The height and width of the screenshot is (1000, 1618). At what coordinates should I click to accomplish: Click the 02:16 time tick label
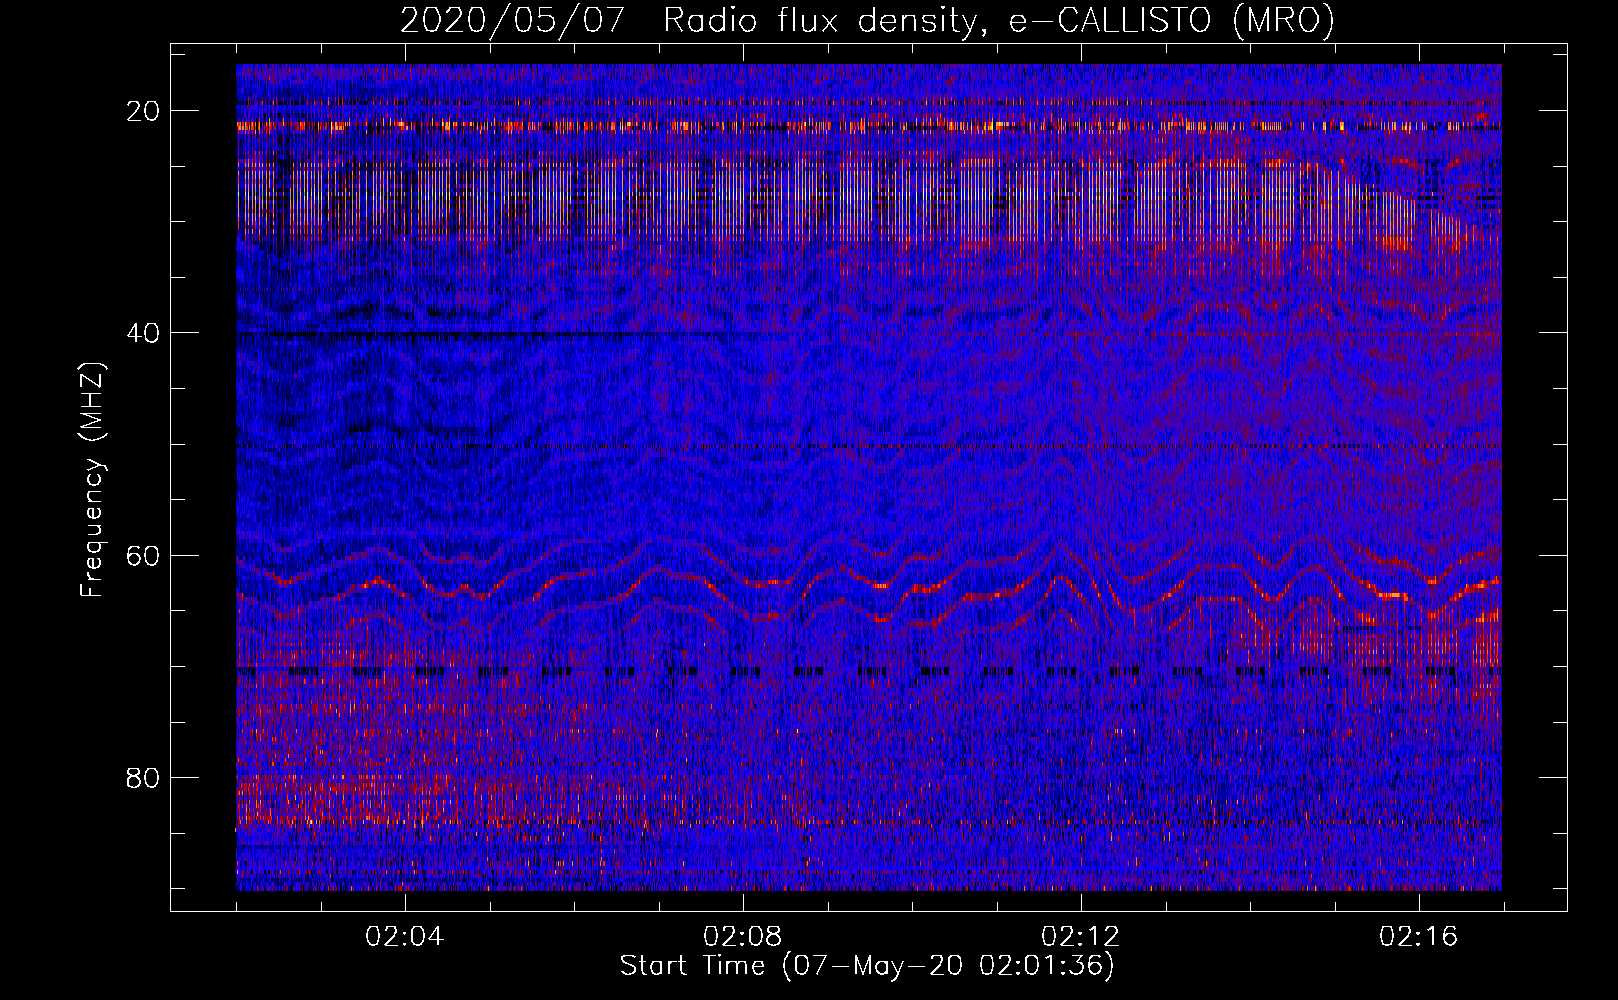pyautogui.click(x=1418, y=936)
